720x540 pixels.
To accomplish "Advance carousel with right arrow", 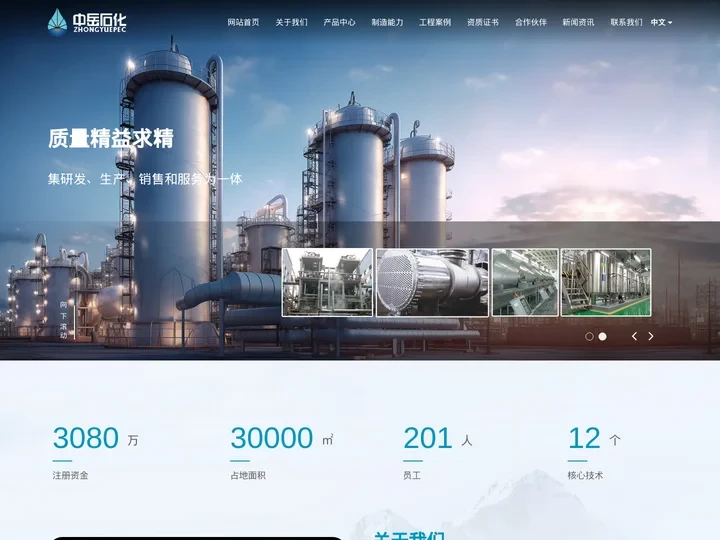I will pyautogui.click(x=651, y=336).
